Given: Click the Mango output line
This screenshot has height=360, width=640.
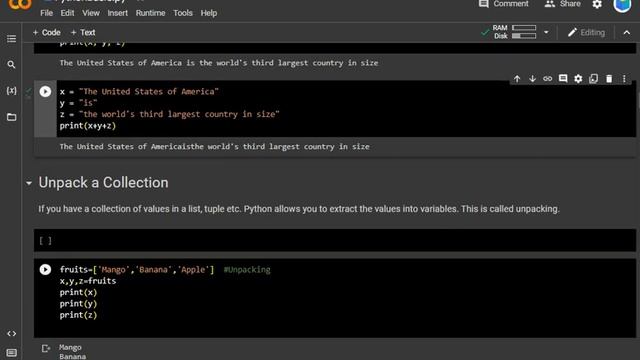Looking at the screenshot, I should pos(70,347).
